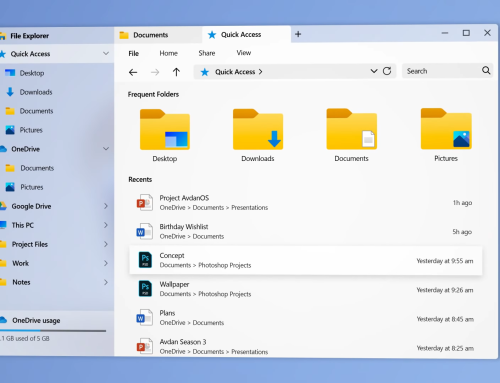
Task: Select the Concept recent file row
Action: tap(306, 260)
